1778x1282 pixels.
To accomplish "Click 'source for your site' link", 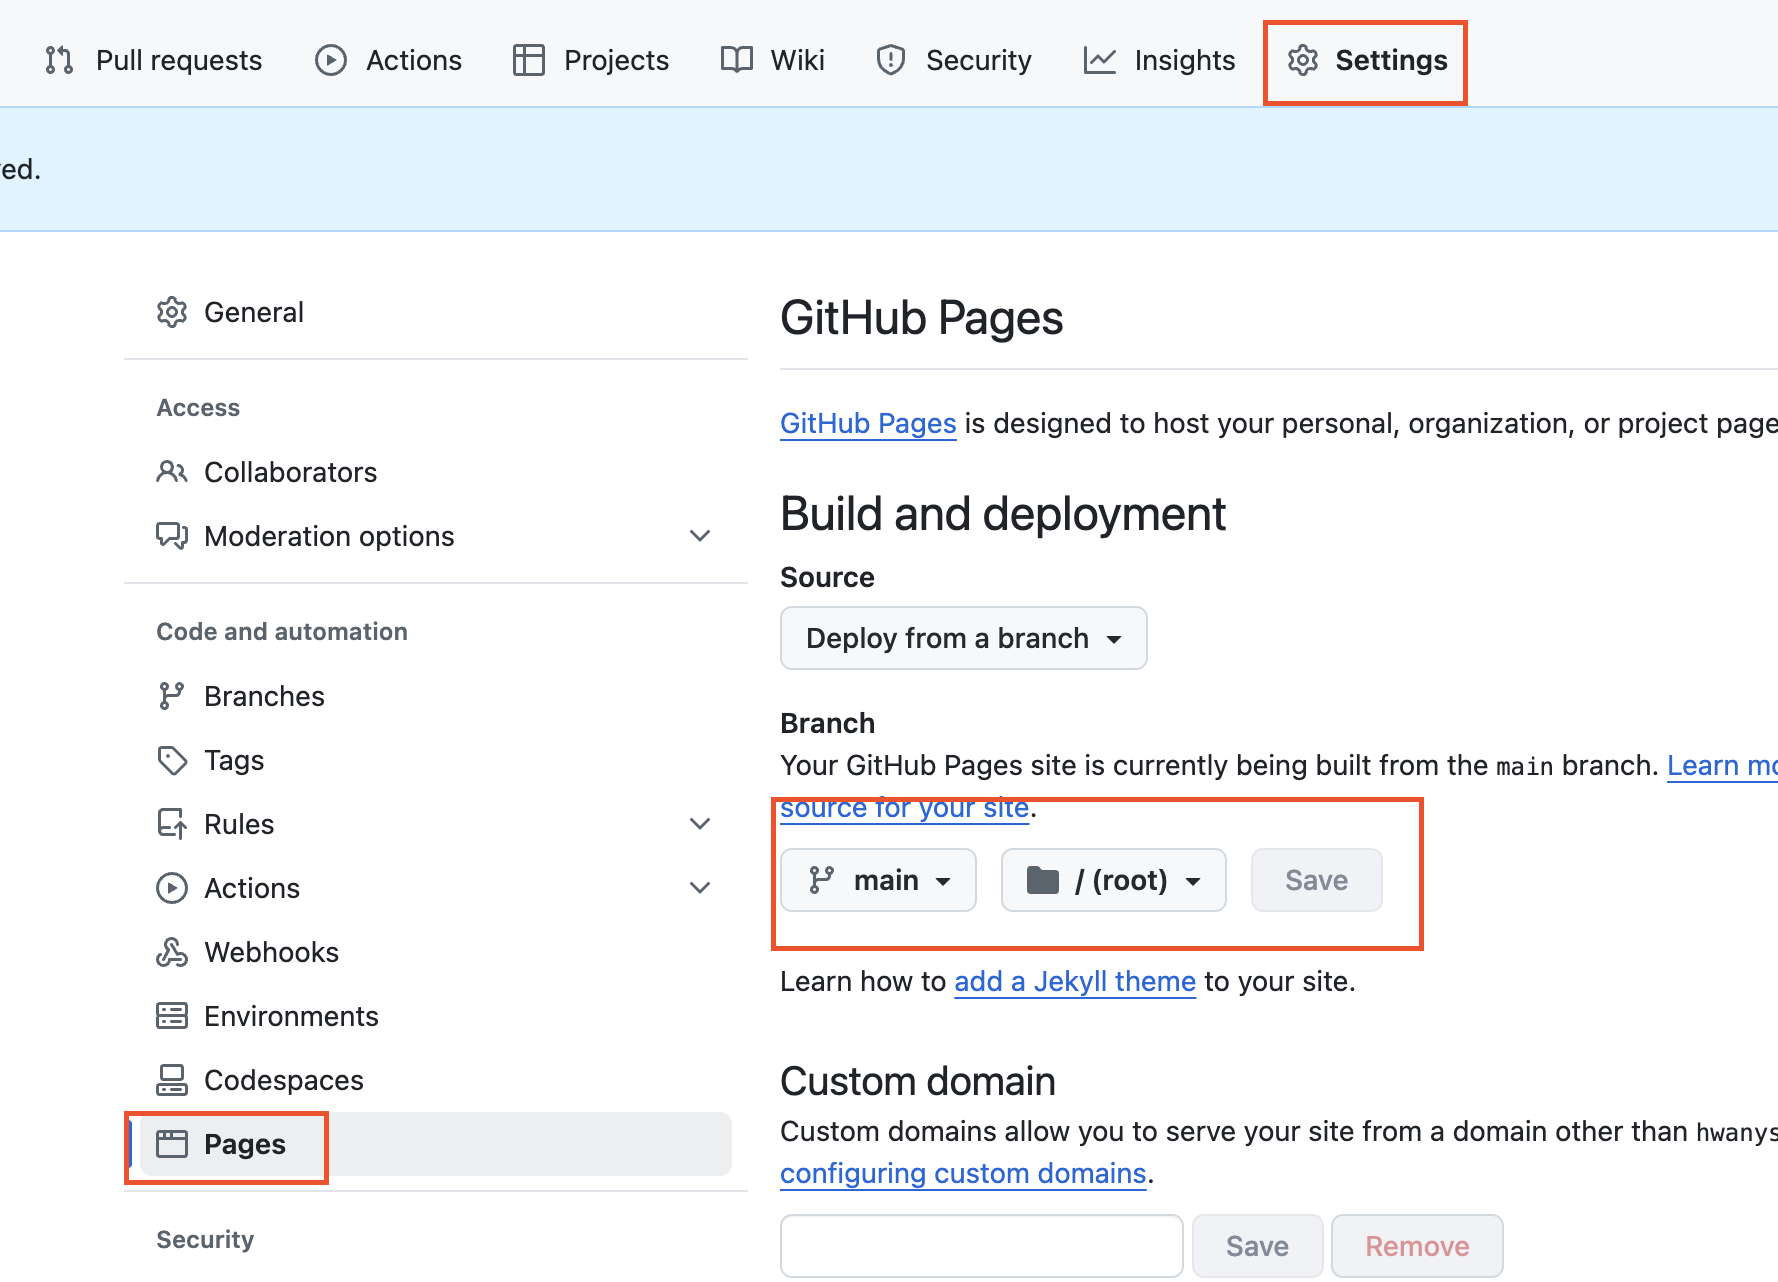I will click(904, 808).
